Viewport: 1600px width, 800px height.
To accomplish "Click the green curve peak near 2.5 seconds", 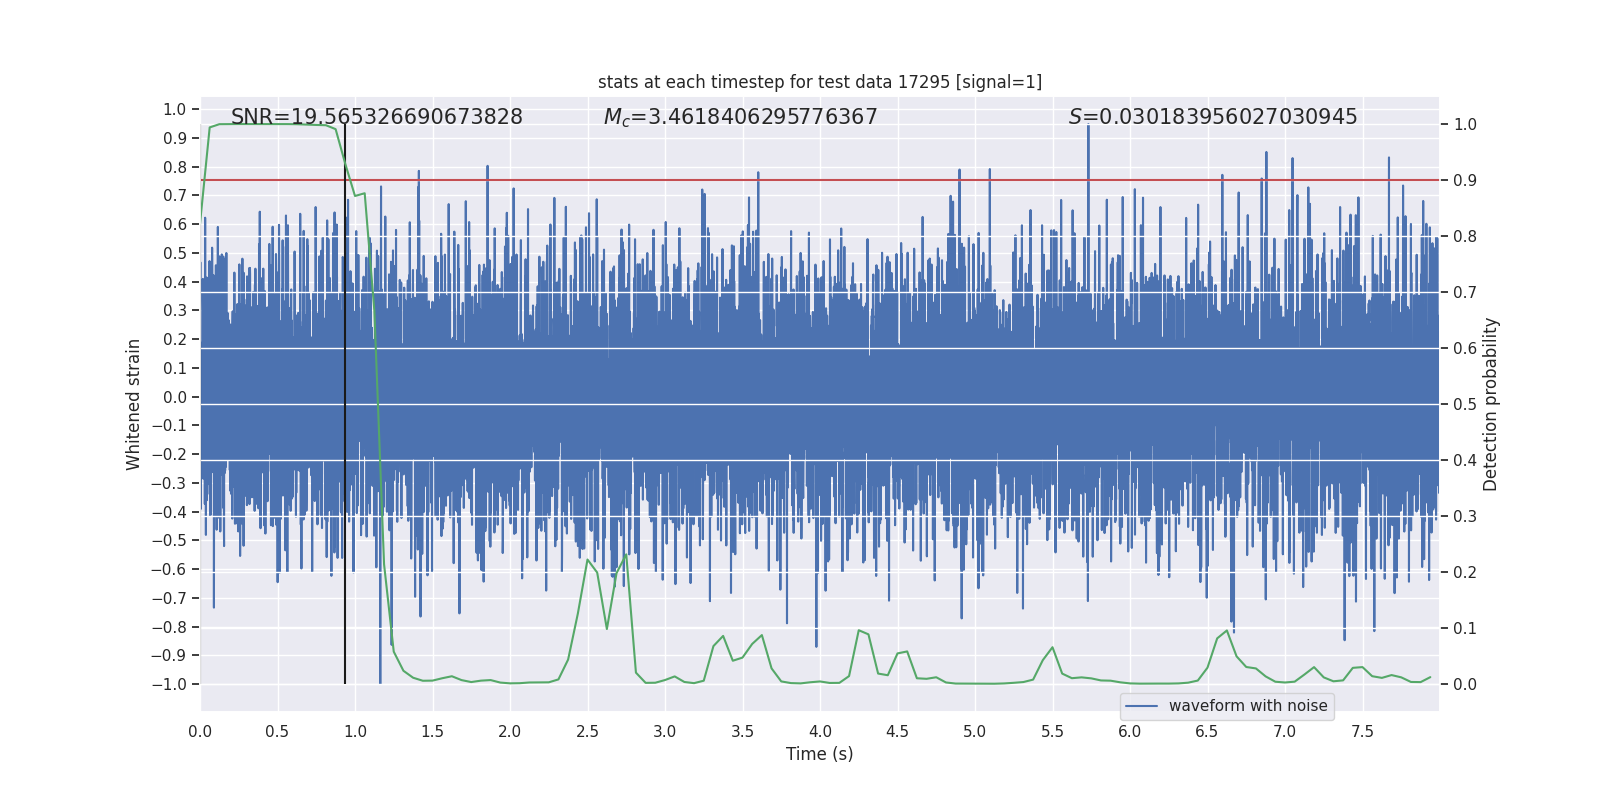I will [588, 560].
